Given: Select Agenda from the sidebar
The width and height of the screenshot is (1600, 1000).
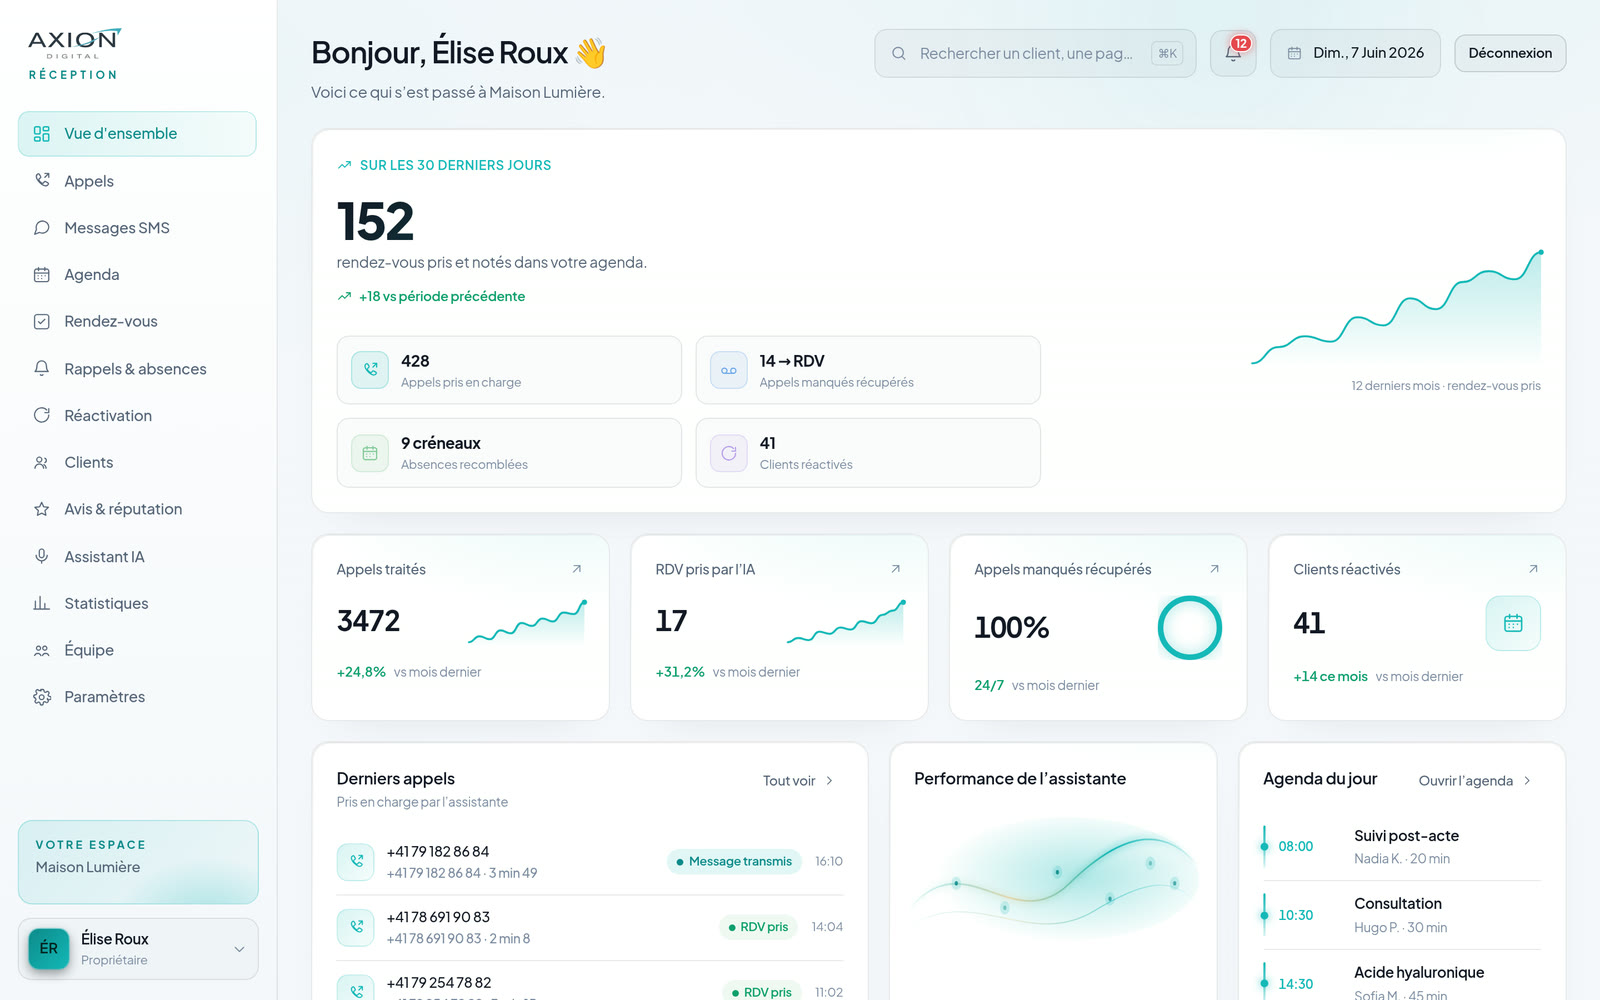Looking at the screenshot, I should point(137,274).
